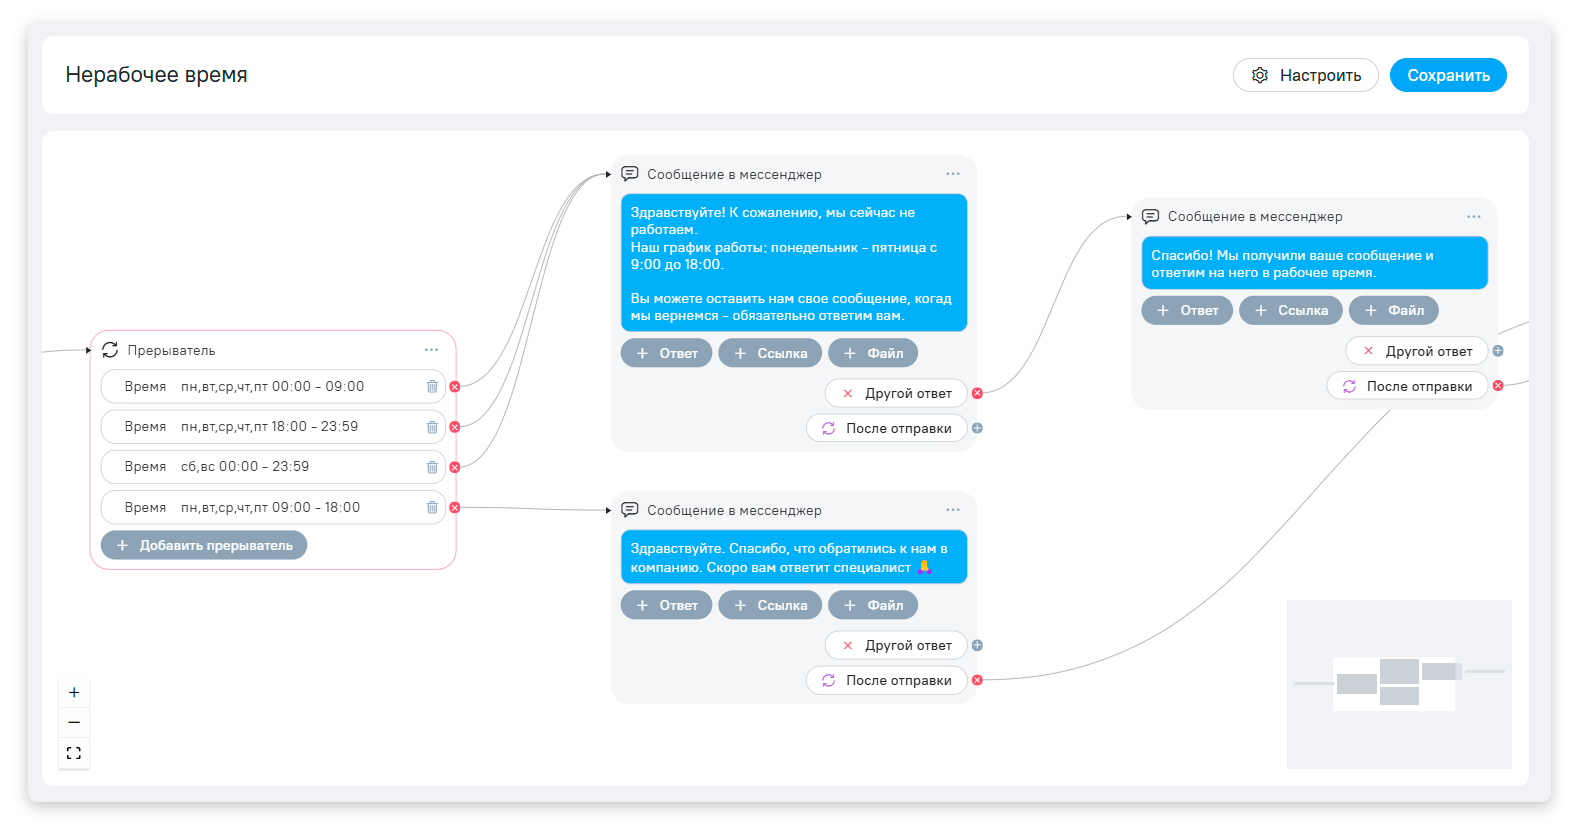
Task: Delete the пн-пт 00:00 - 09:00 time condition
Action: (x=432, y=386)
